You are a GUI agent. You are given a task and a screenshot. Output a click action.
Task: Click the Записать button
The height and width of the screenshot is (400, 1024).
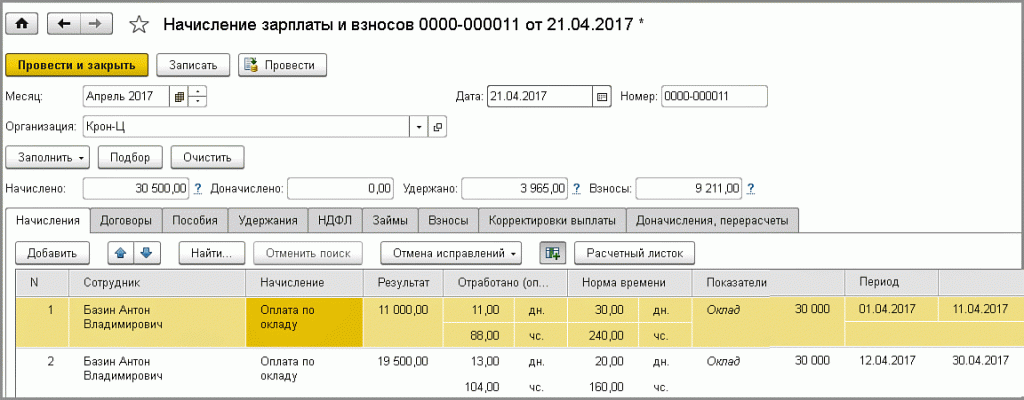tap(193, 65)
